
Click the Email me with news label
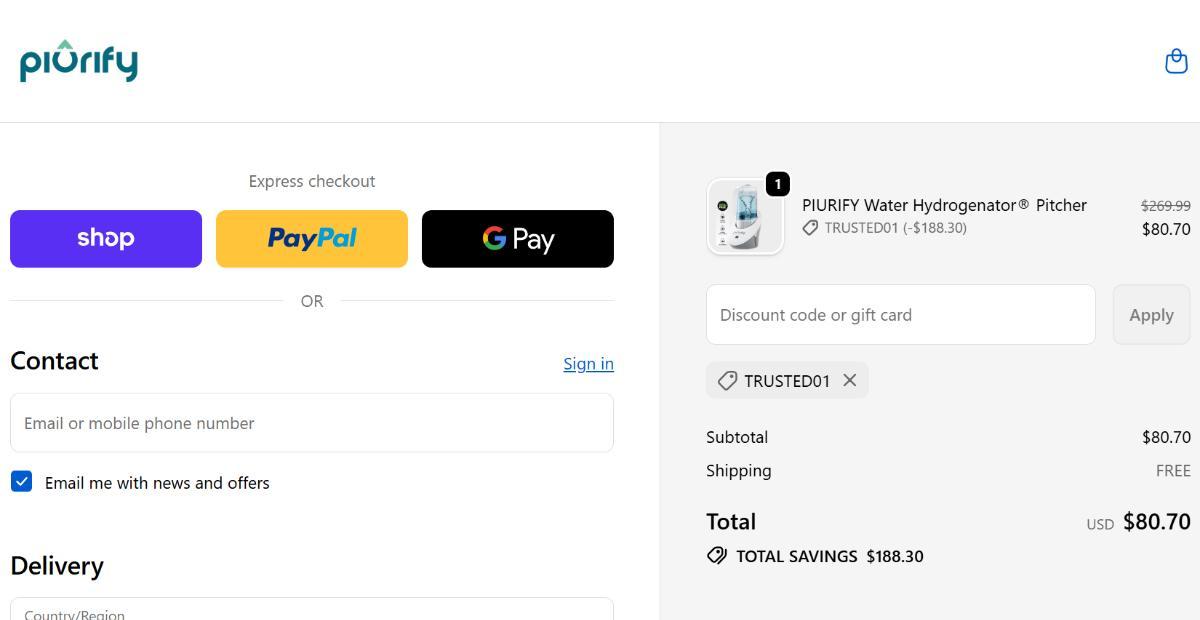157,483
